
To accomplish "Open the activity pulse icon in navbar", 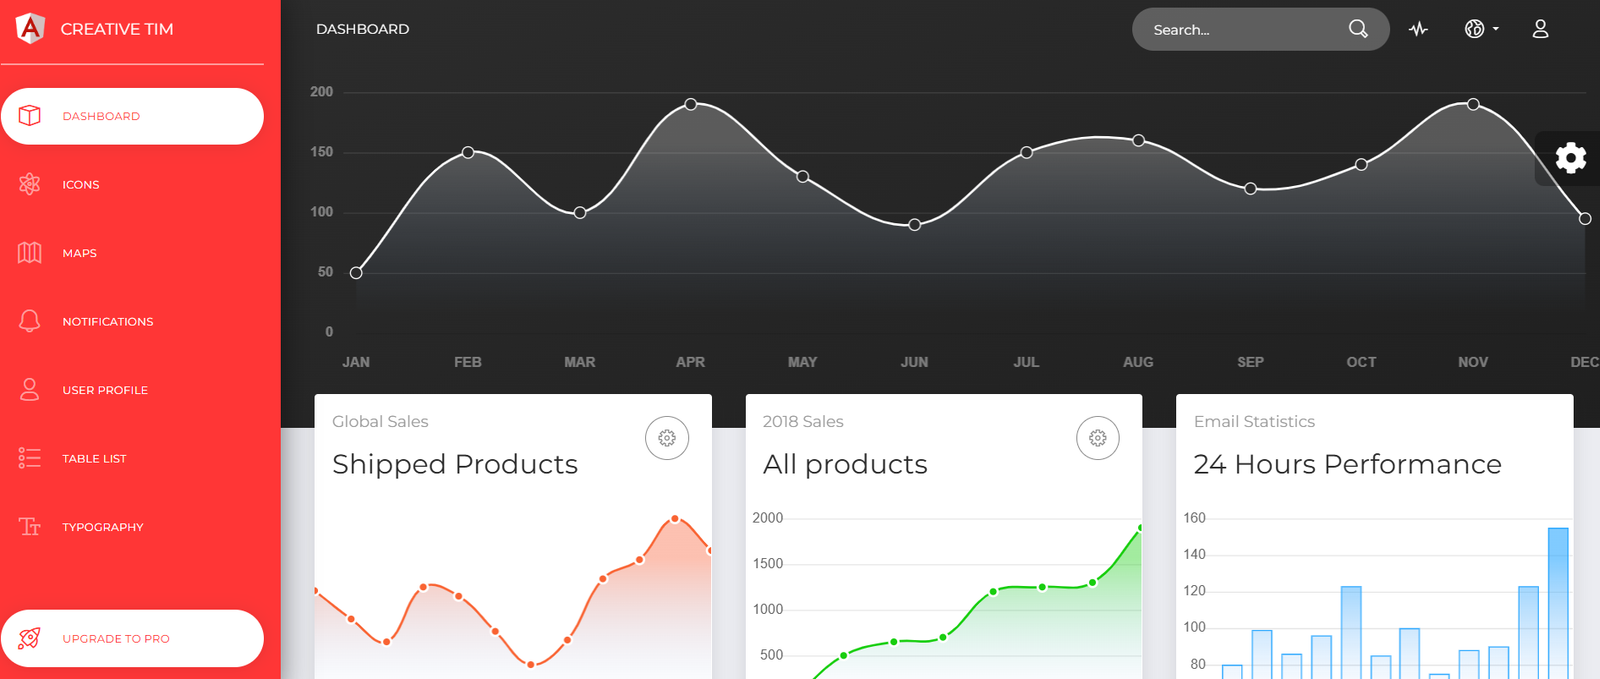I will 1418,29.
